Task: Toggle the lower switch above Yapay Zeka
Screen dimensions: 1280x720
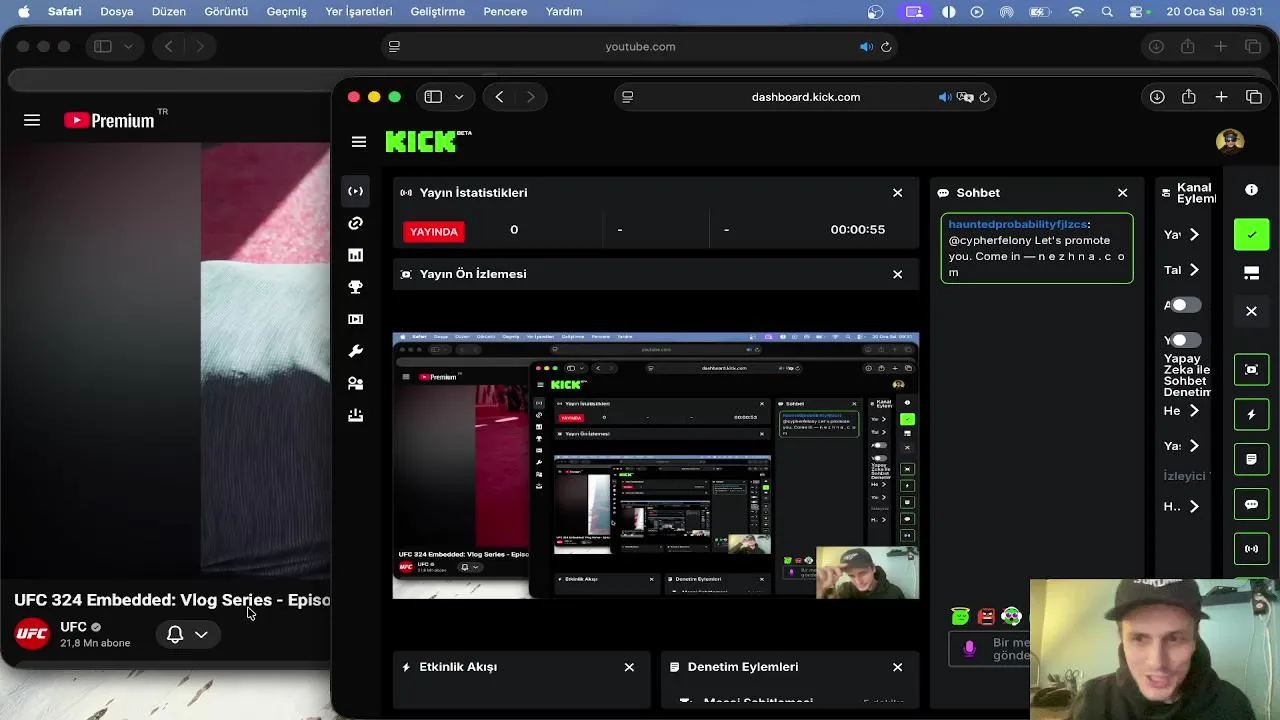Action: (x=1184, y=340)
